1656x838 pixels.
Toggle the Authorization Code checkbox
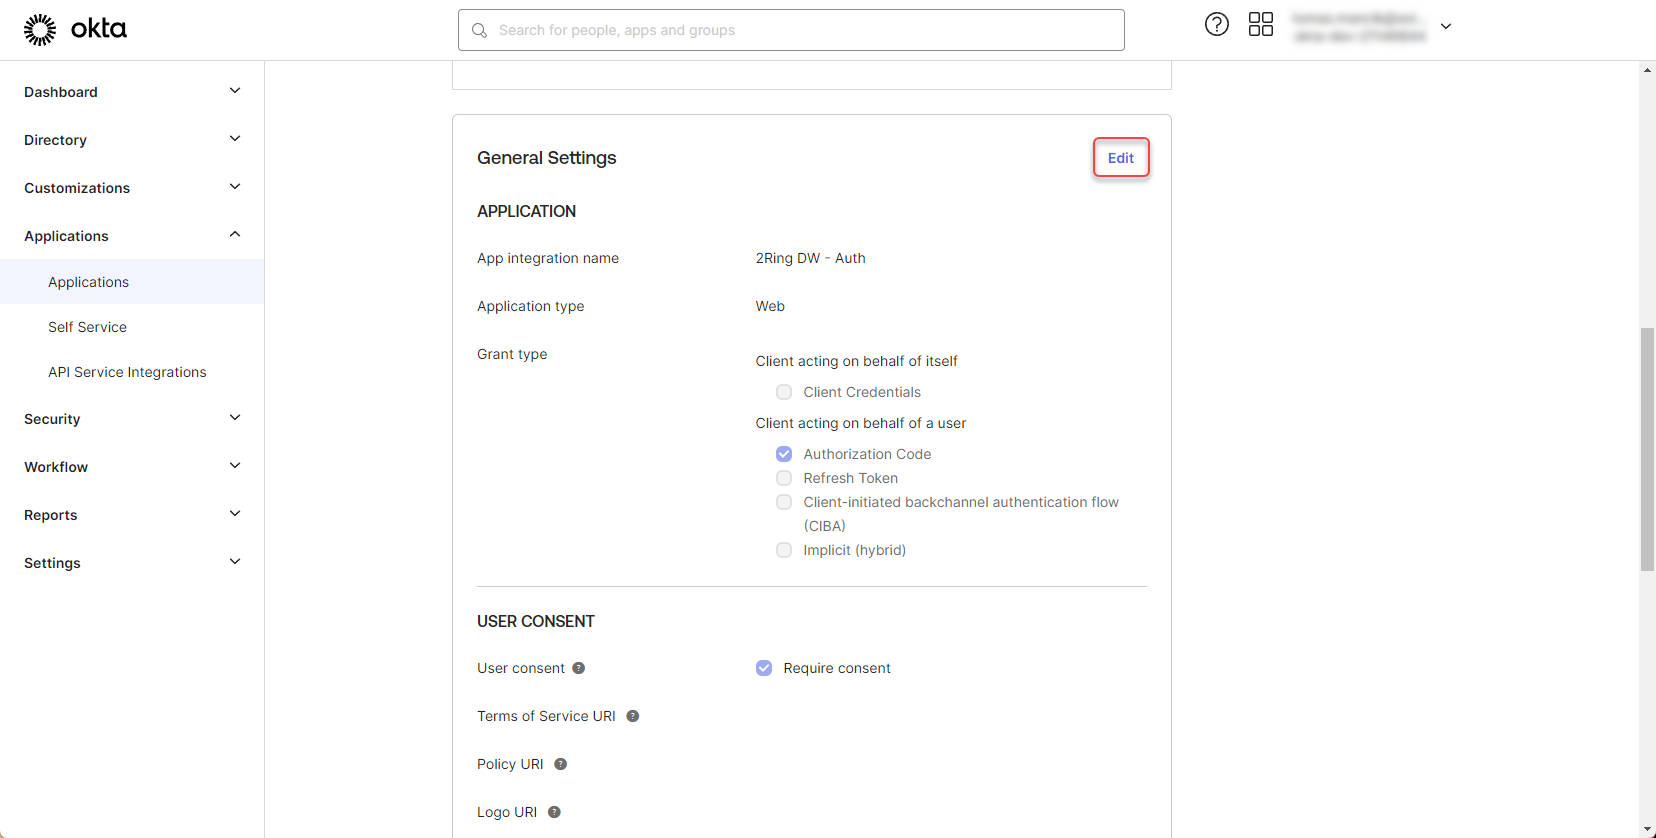click(x=784, y=454)
